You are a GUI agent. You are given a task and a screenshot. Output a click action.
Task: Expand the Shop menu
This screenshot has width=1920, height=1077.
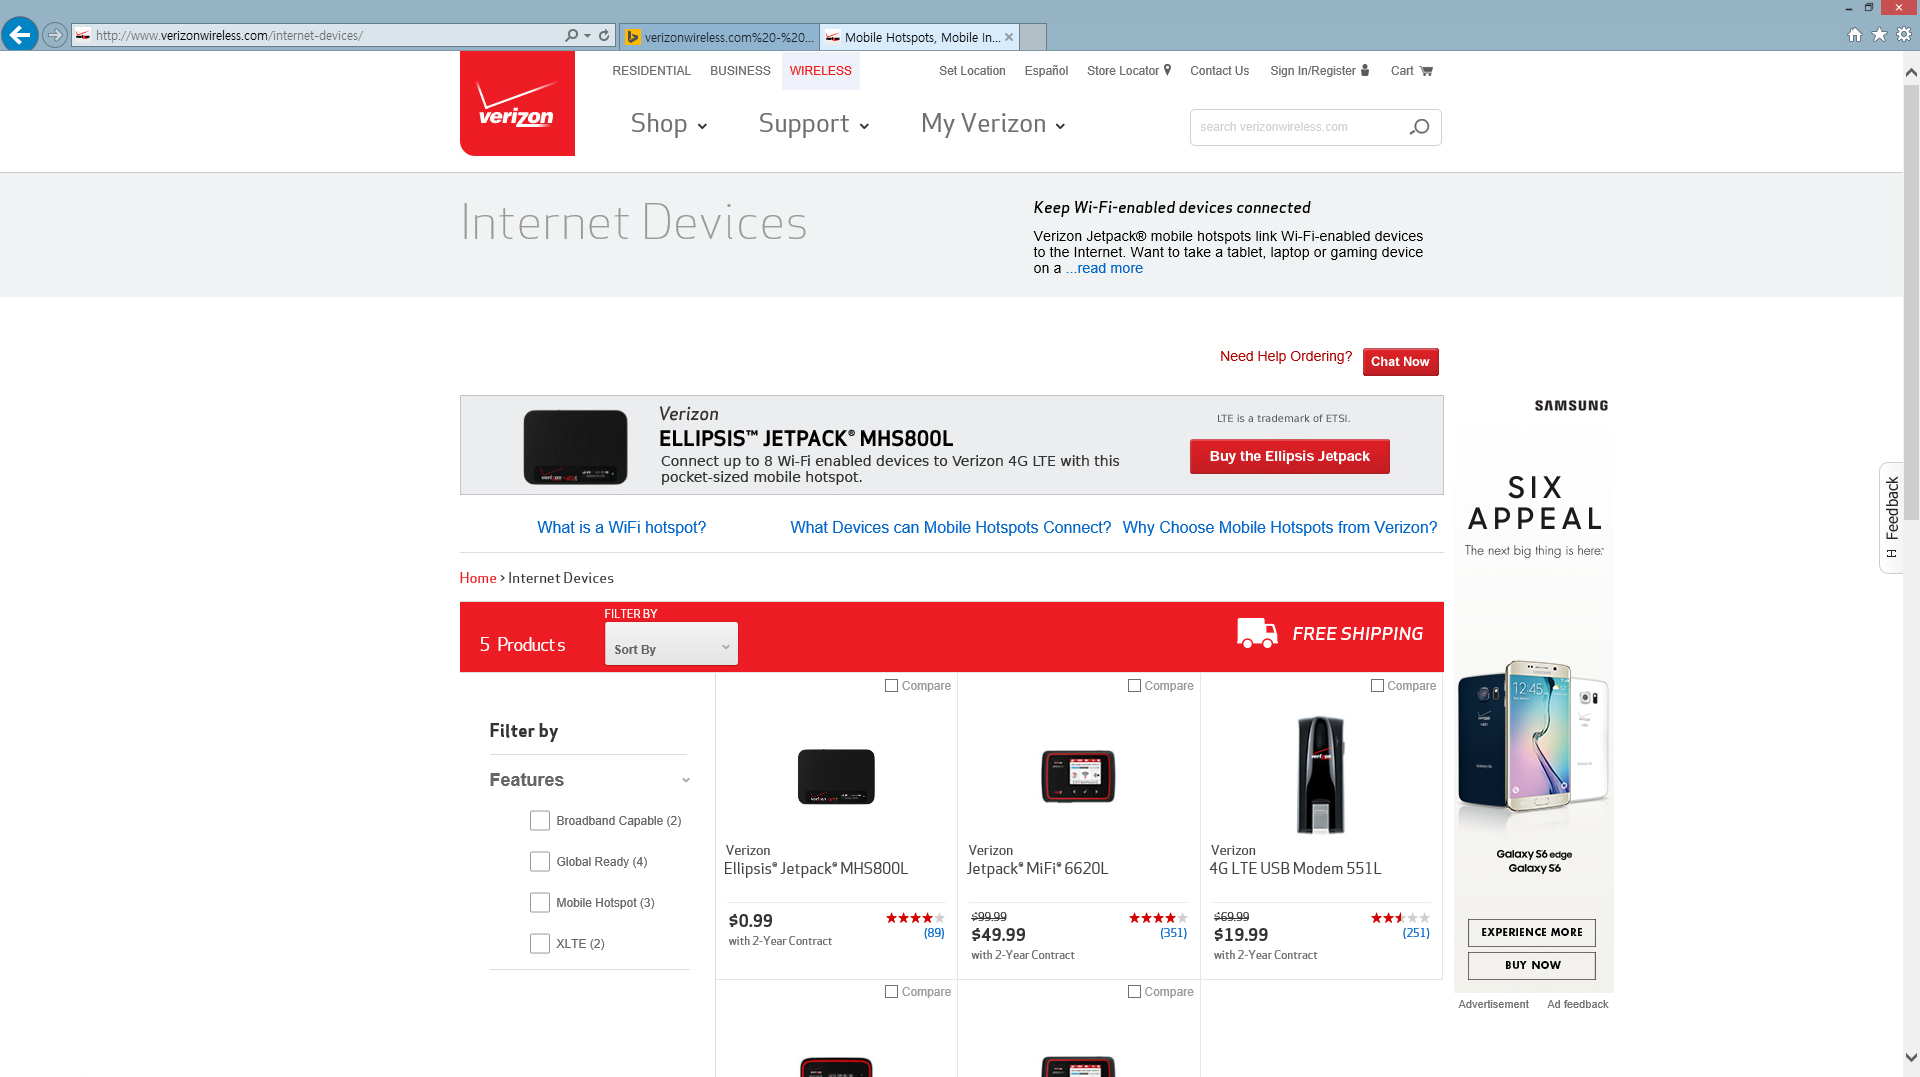pos(669,124)
